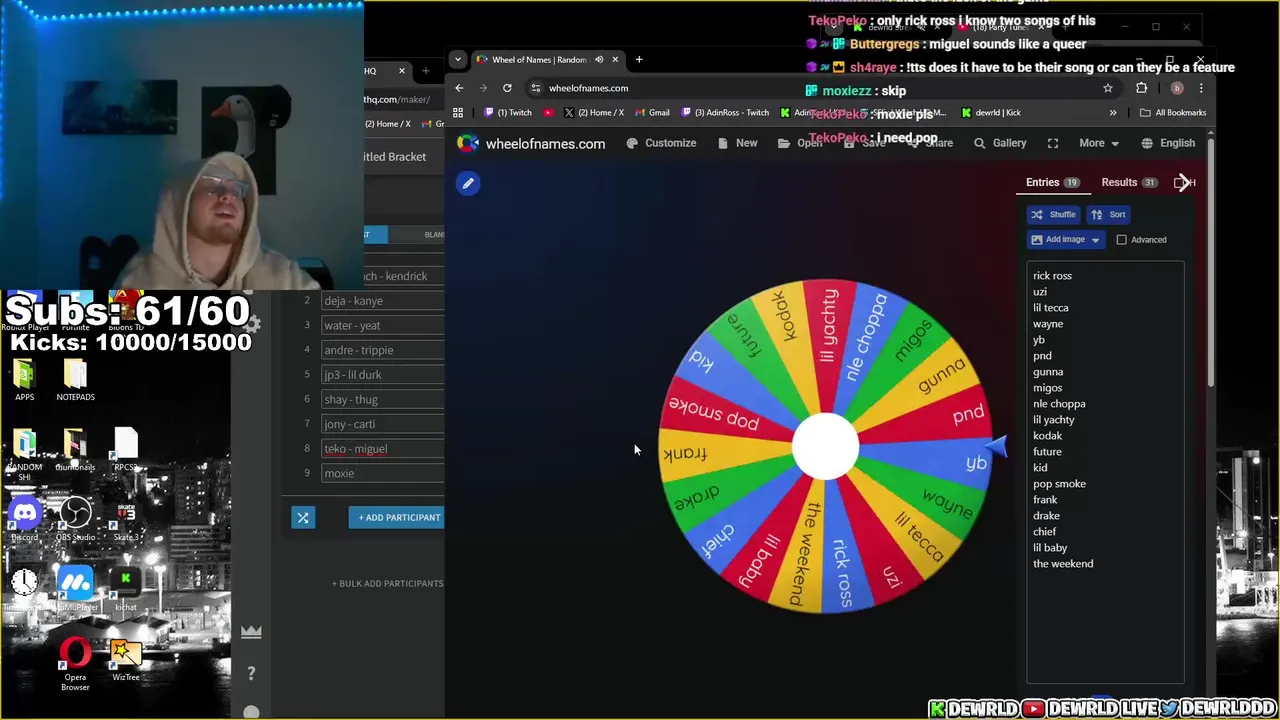
Task: Open the (1) Twitch bookmark
Action: pyautogui.click(x=508, y=113)
